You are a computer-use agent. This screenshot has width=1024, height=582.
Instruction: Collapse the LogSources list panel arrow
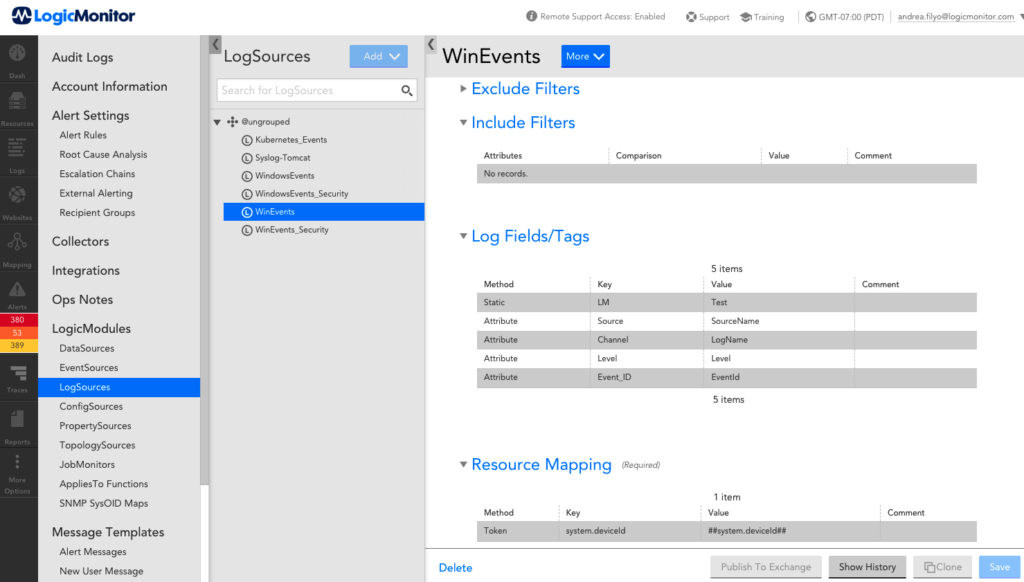point(431,44)
